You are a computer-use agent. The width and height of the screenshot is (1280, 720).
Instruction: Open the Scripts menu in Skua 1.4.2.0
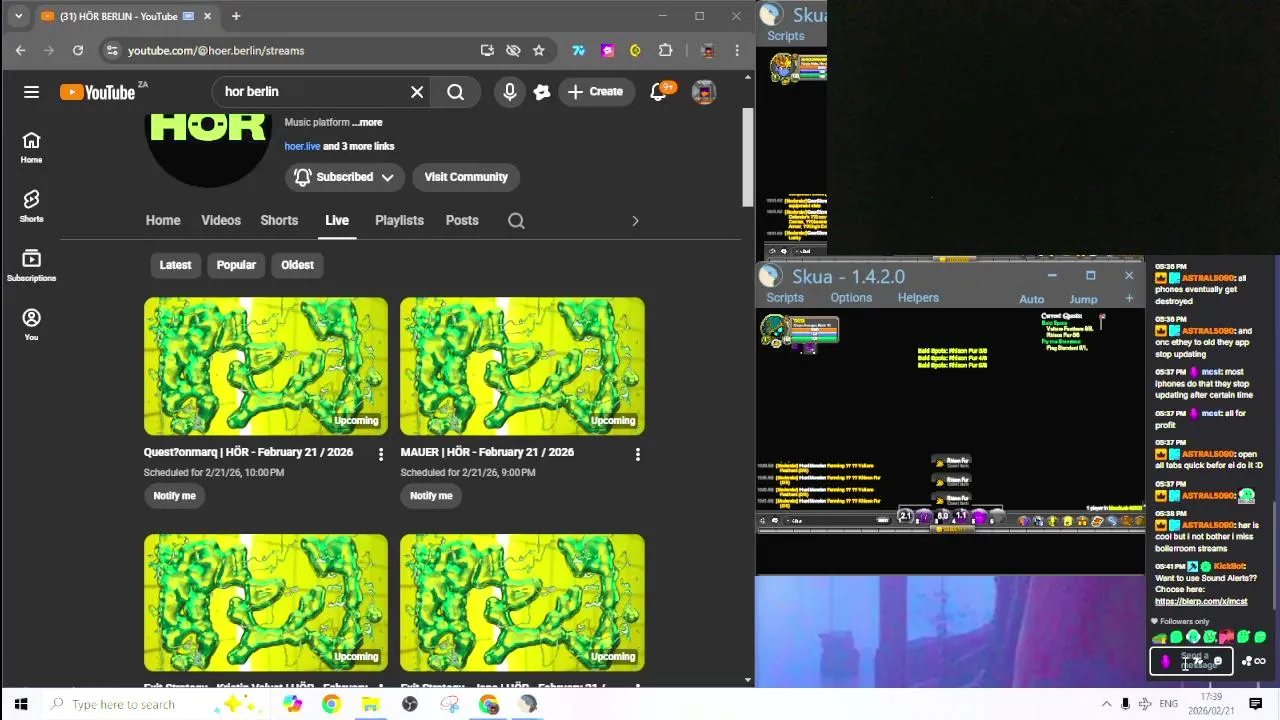[785, 298]
